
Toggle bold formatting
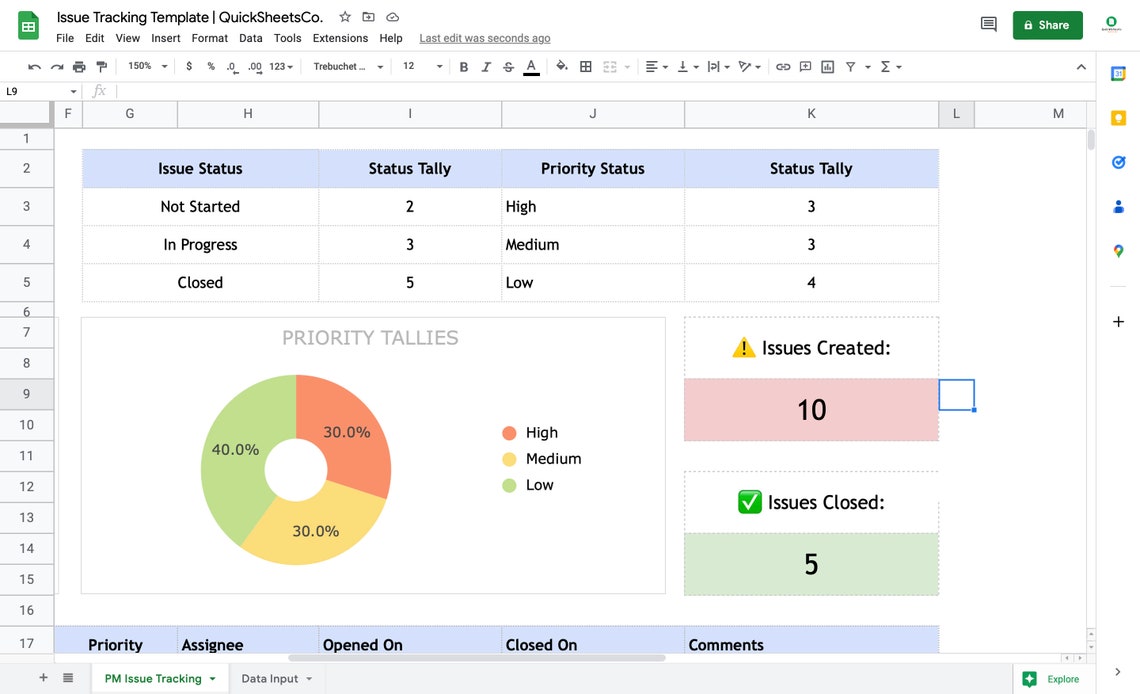pos(464,67)
